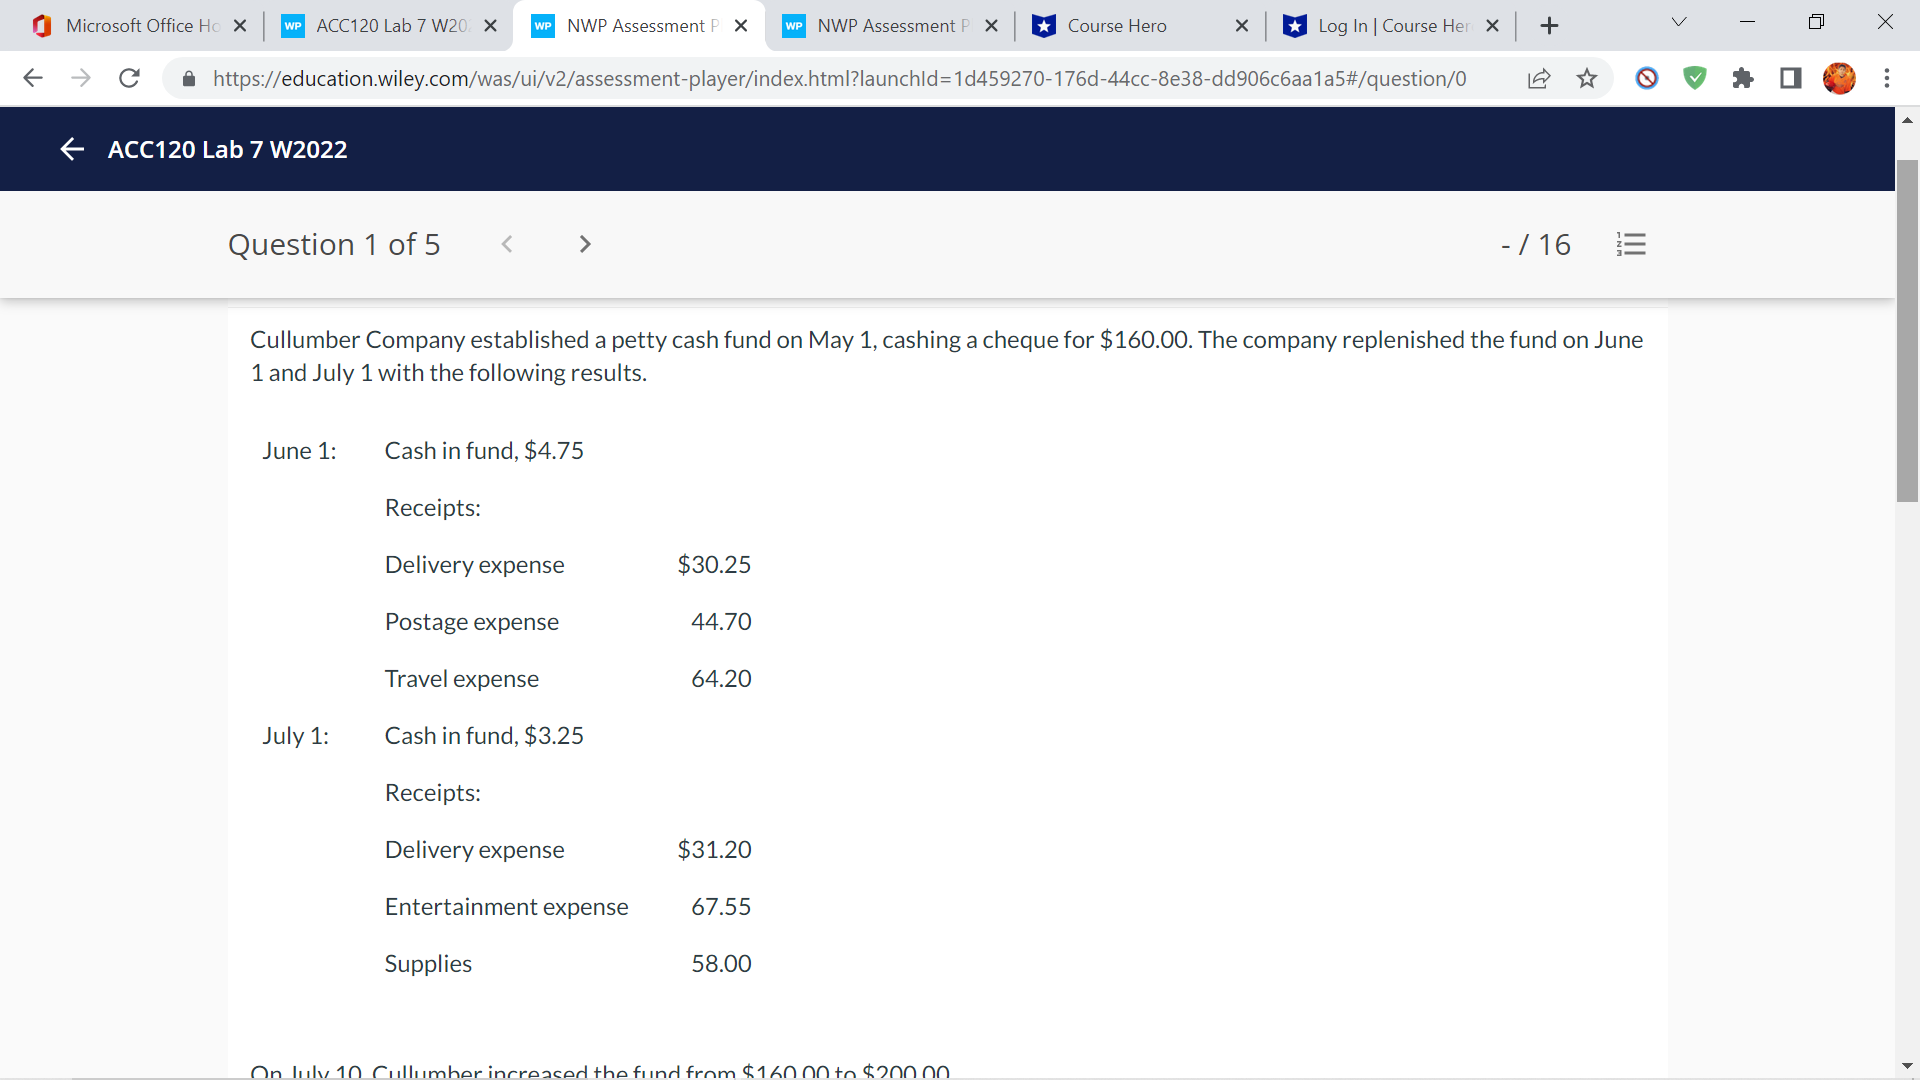
Task: Open a new browser tab
Action: [x=1549, y=25]
